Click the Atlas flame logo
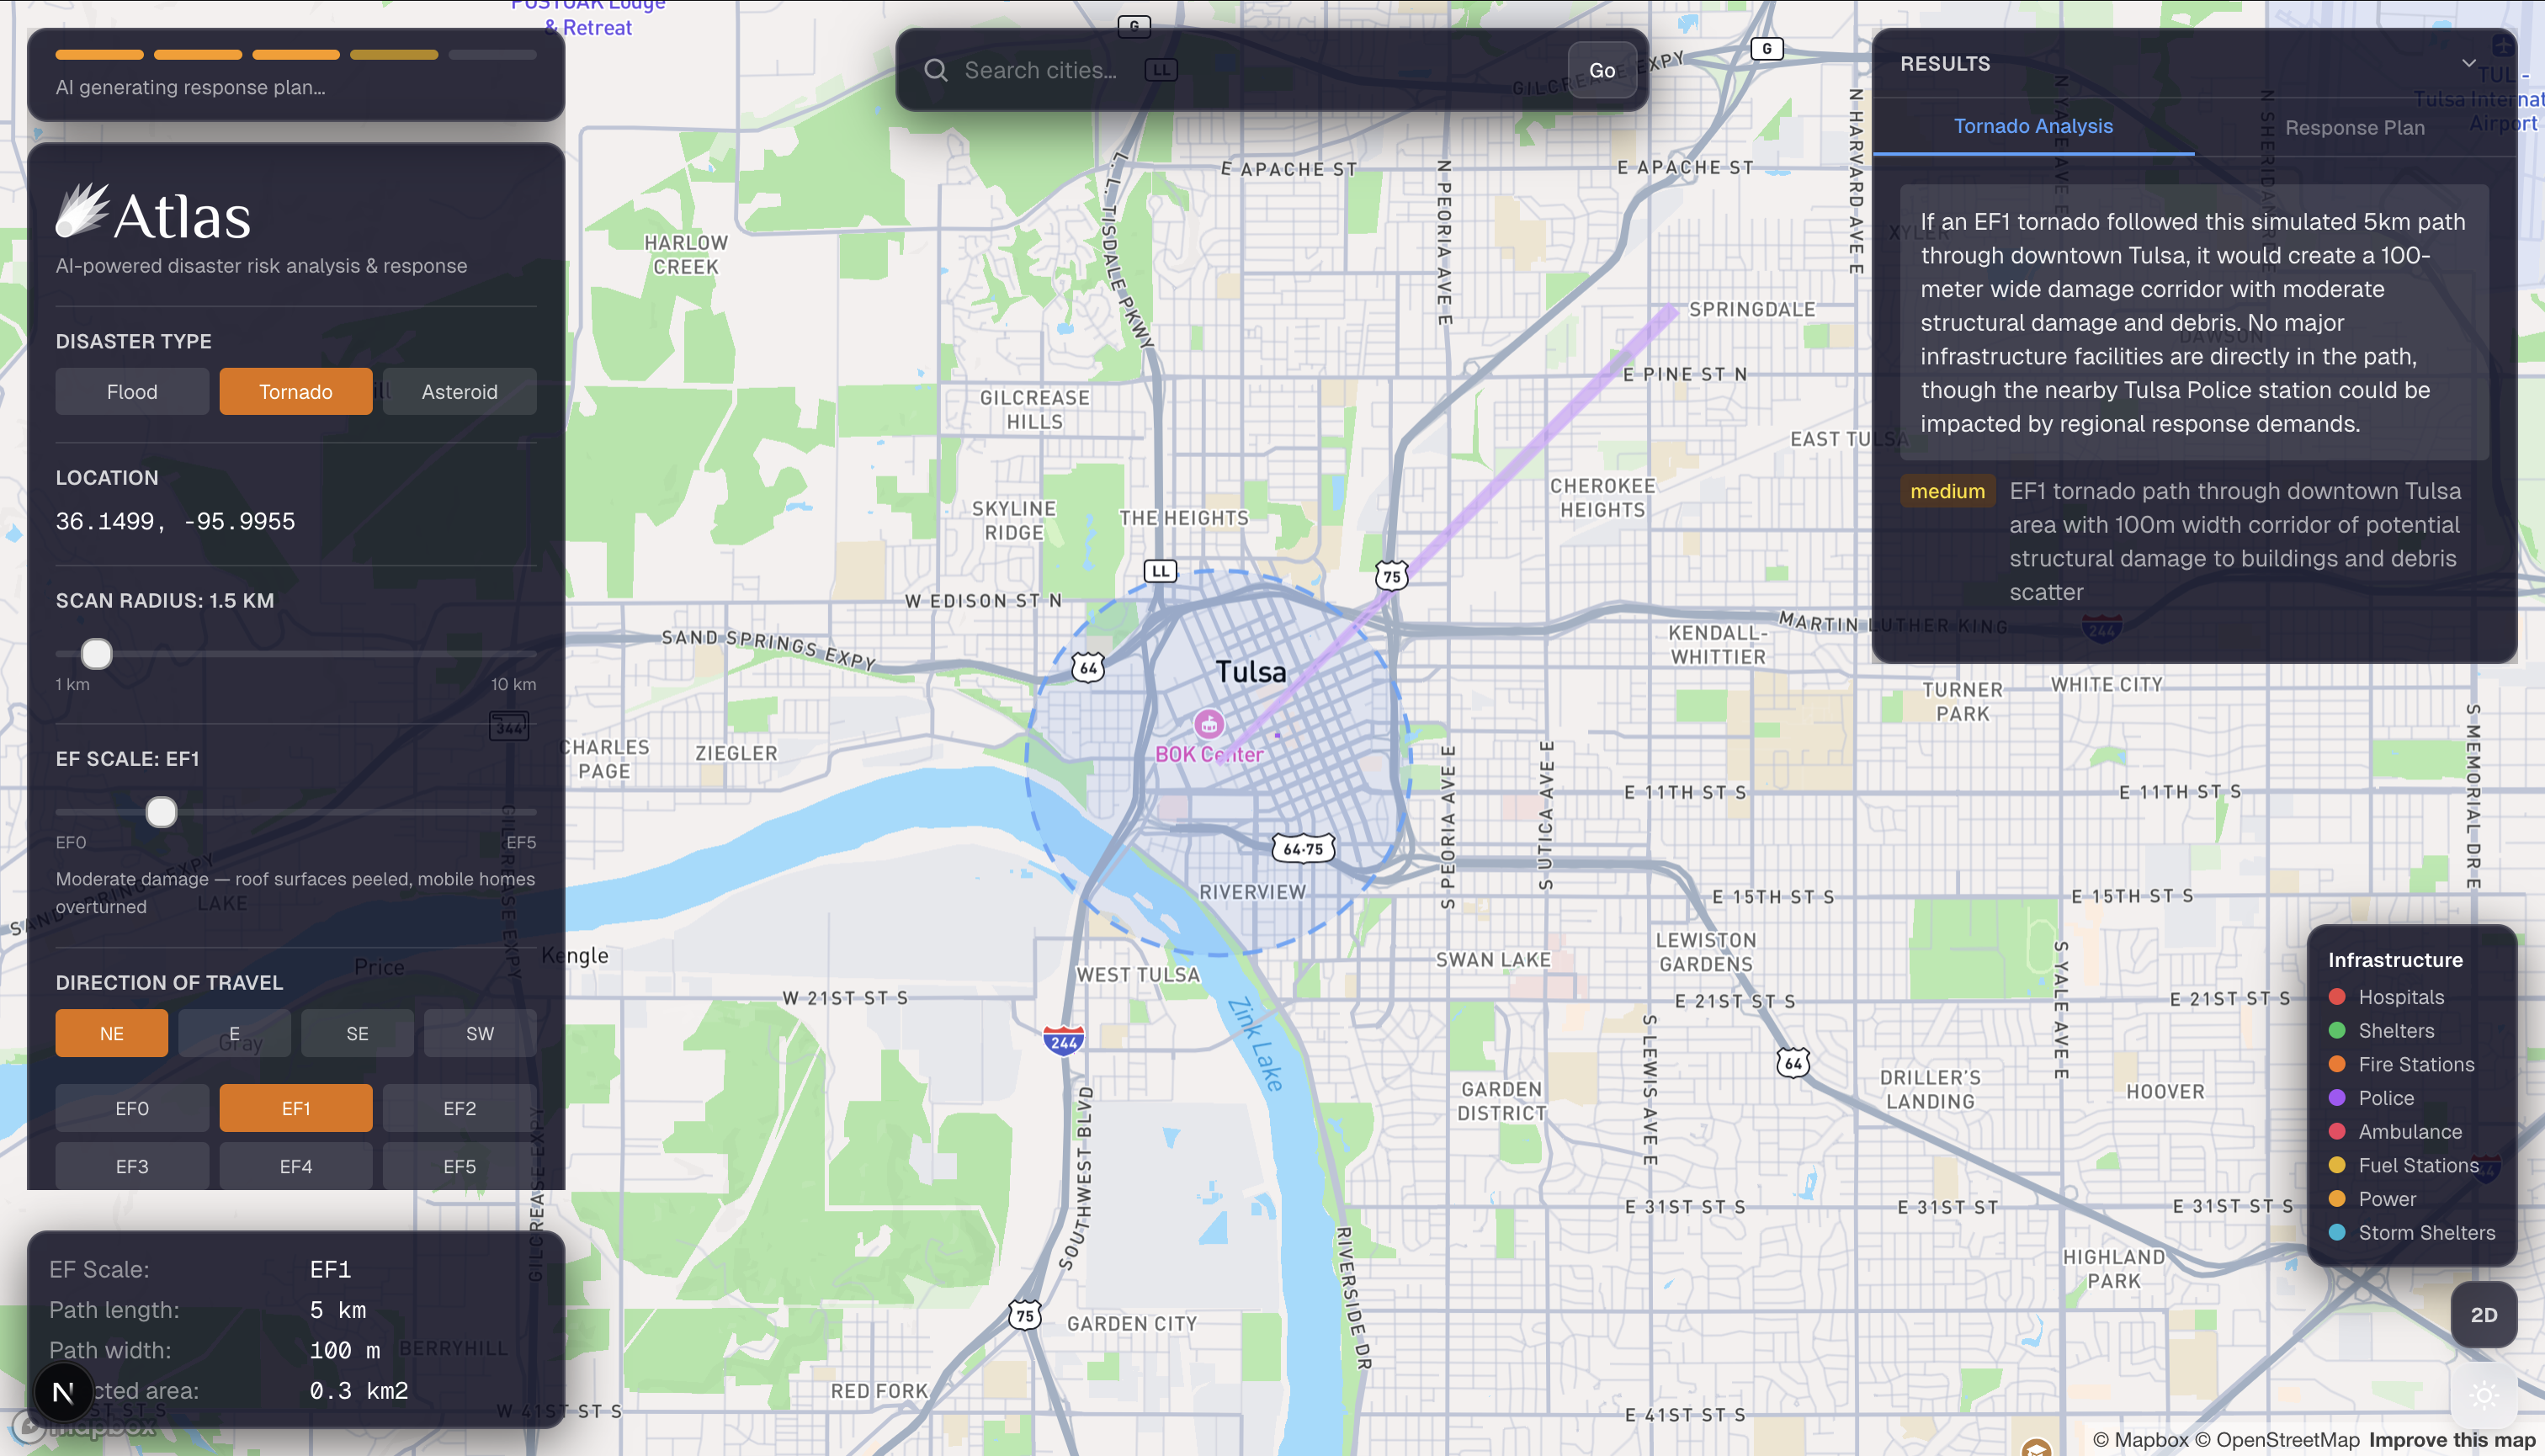 pos(82,211)
